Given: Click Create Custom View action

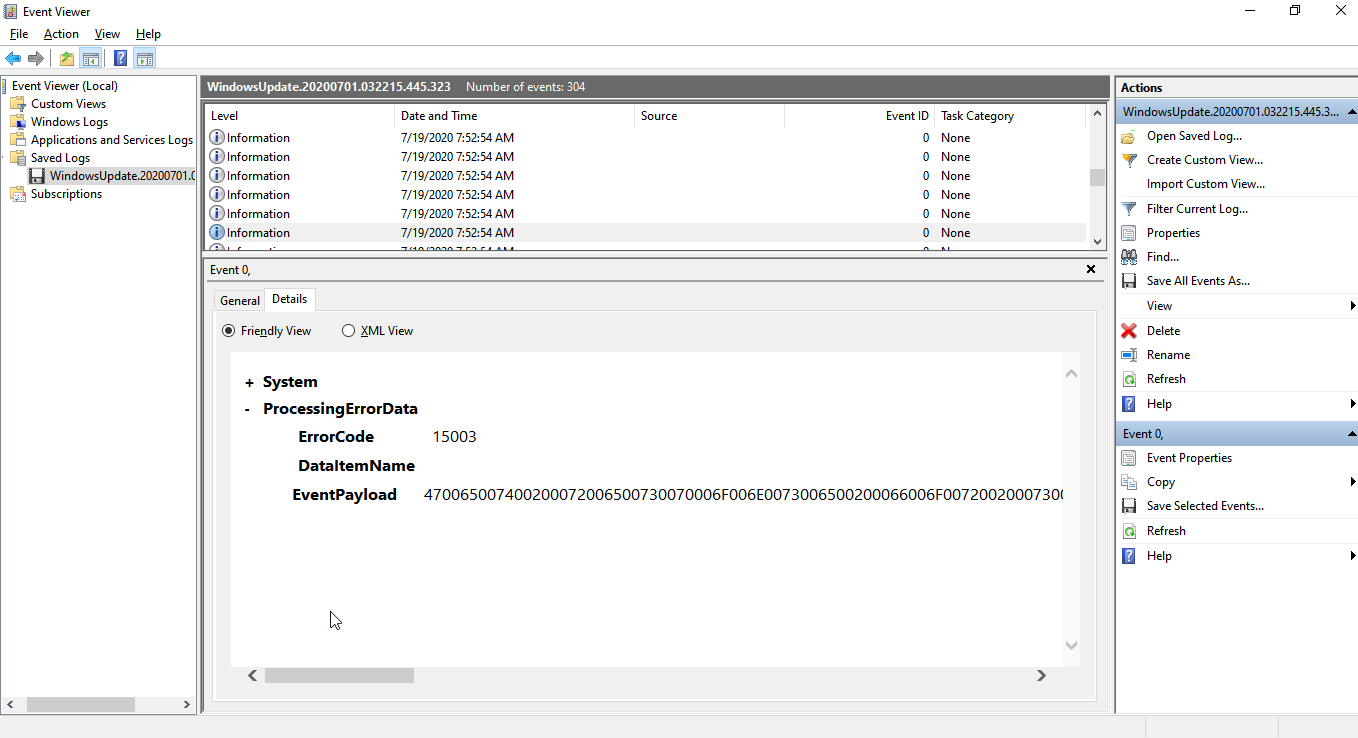Looking at the screenshot, I should (x=1204, y=160).
